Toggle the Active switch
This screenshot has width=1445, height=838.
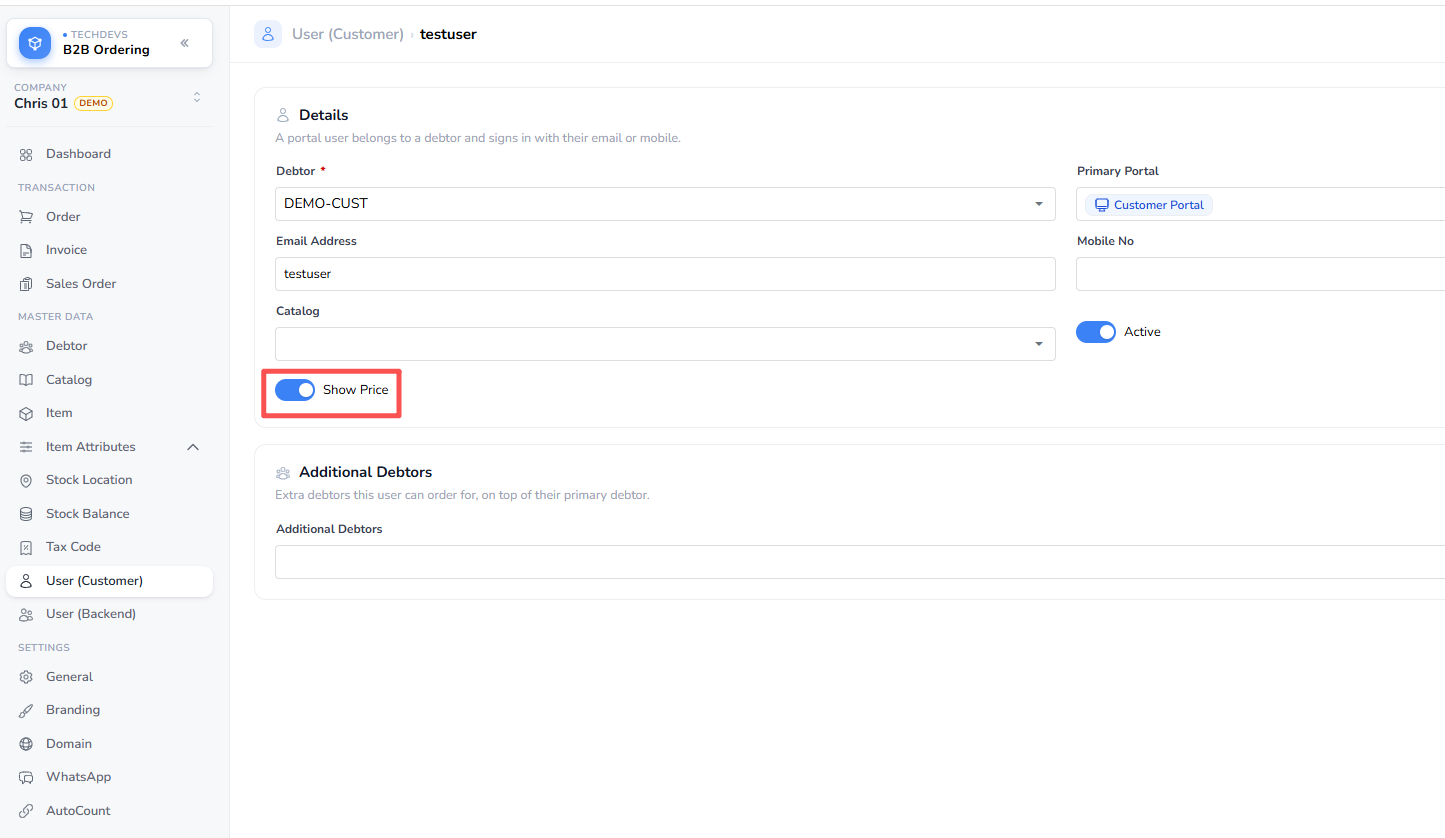(1096, 332)
